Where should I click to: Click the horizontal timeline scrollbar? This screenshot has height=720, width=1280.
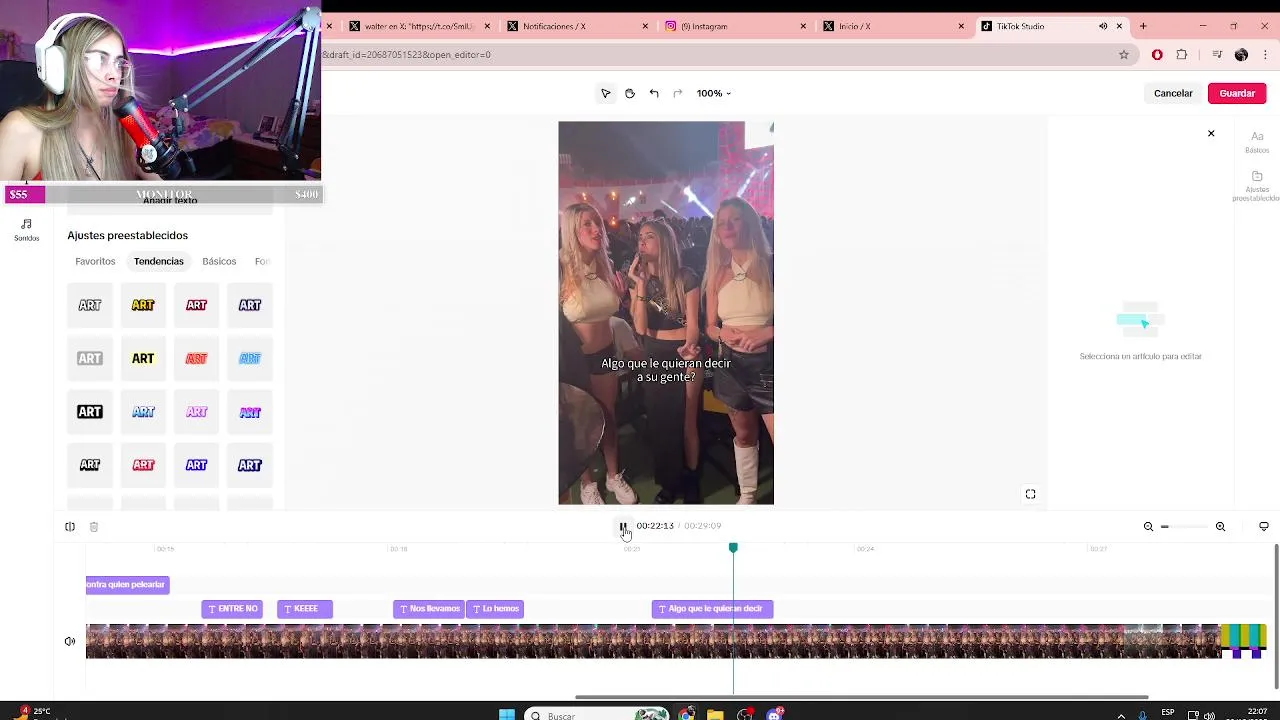861,697
